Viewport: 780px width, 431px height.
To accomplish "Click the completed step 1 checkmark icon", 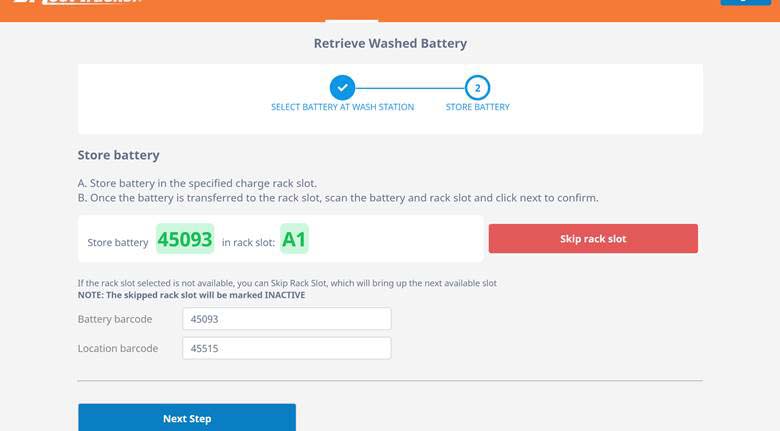I will coord(342,87).
